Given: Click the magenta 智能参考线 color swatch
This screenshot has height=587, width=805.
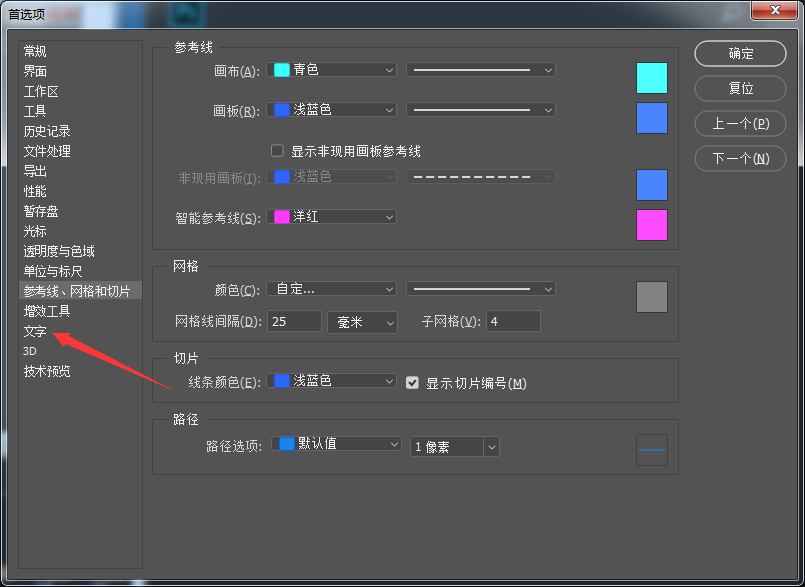Looking at the screenshot, I should 651,225.
